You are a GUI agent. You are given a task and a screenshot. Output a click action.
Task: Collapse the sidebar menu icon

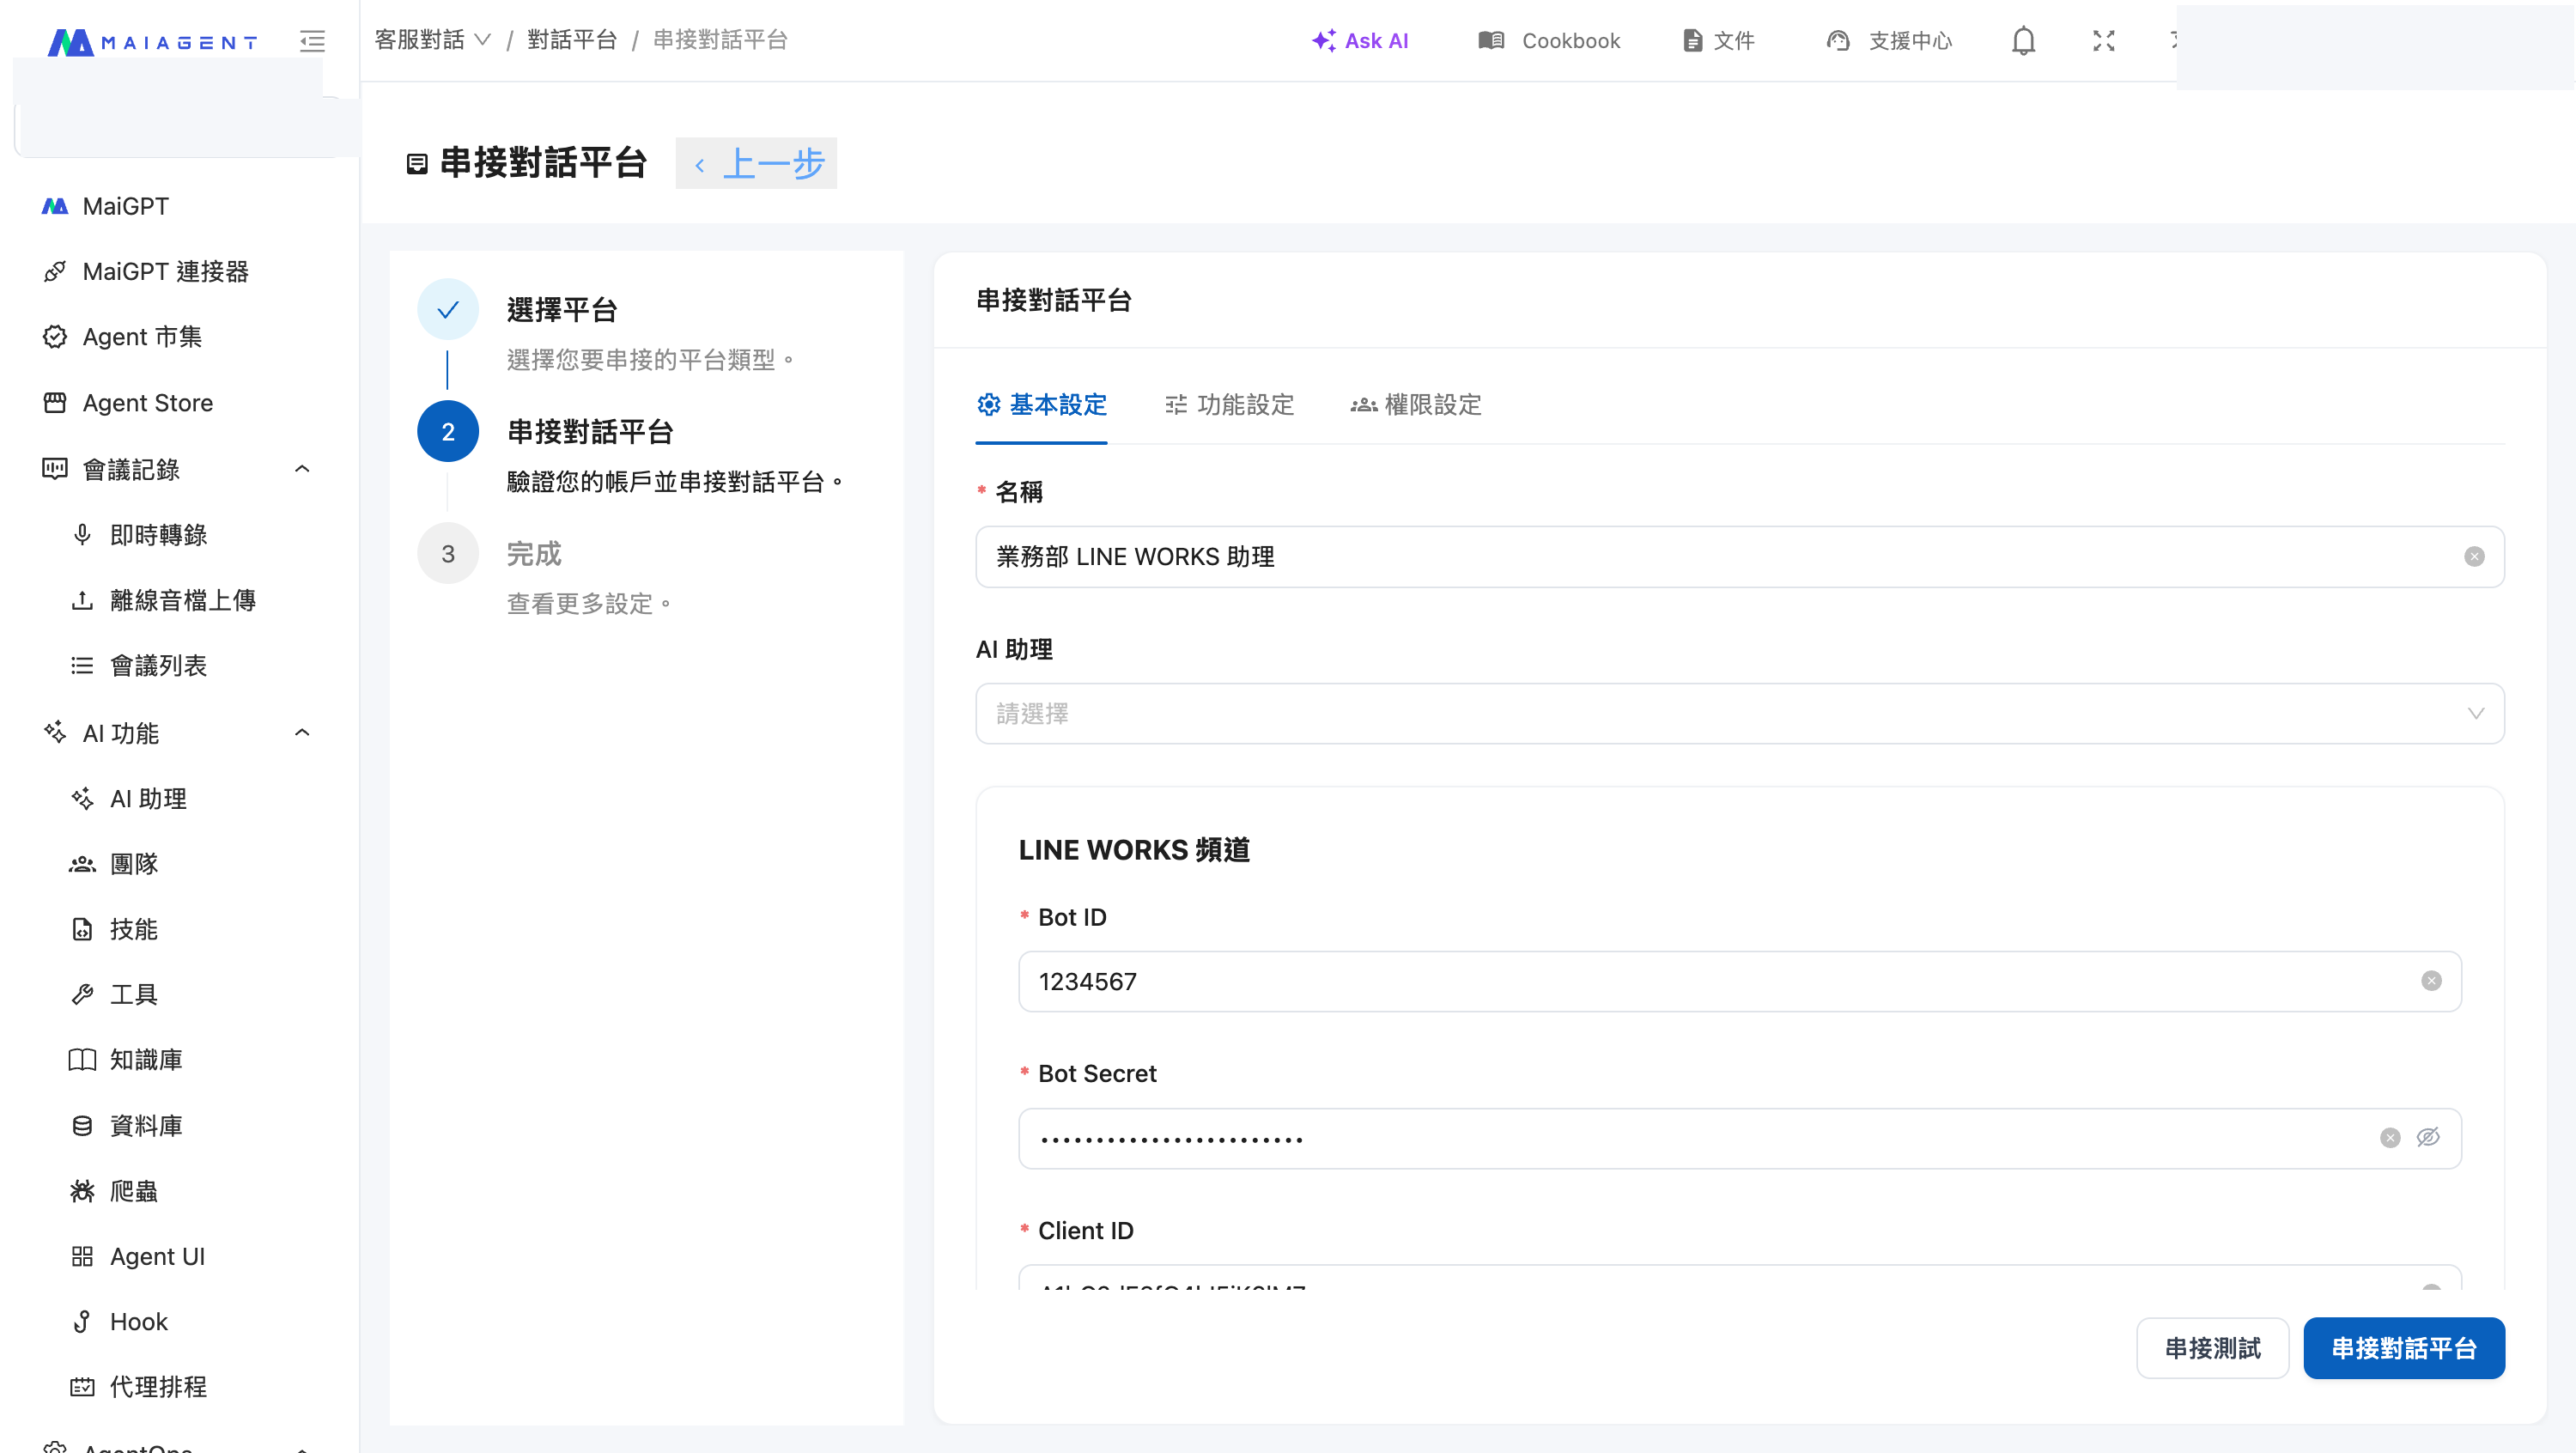tap(312, 41)
